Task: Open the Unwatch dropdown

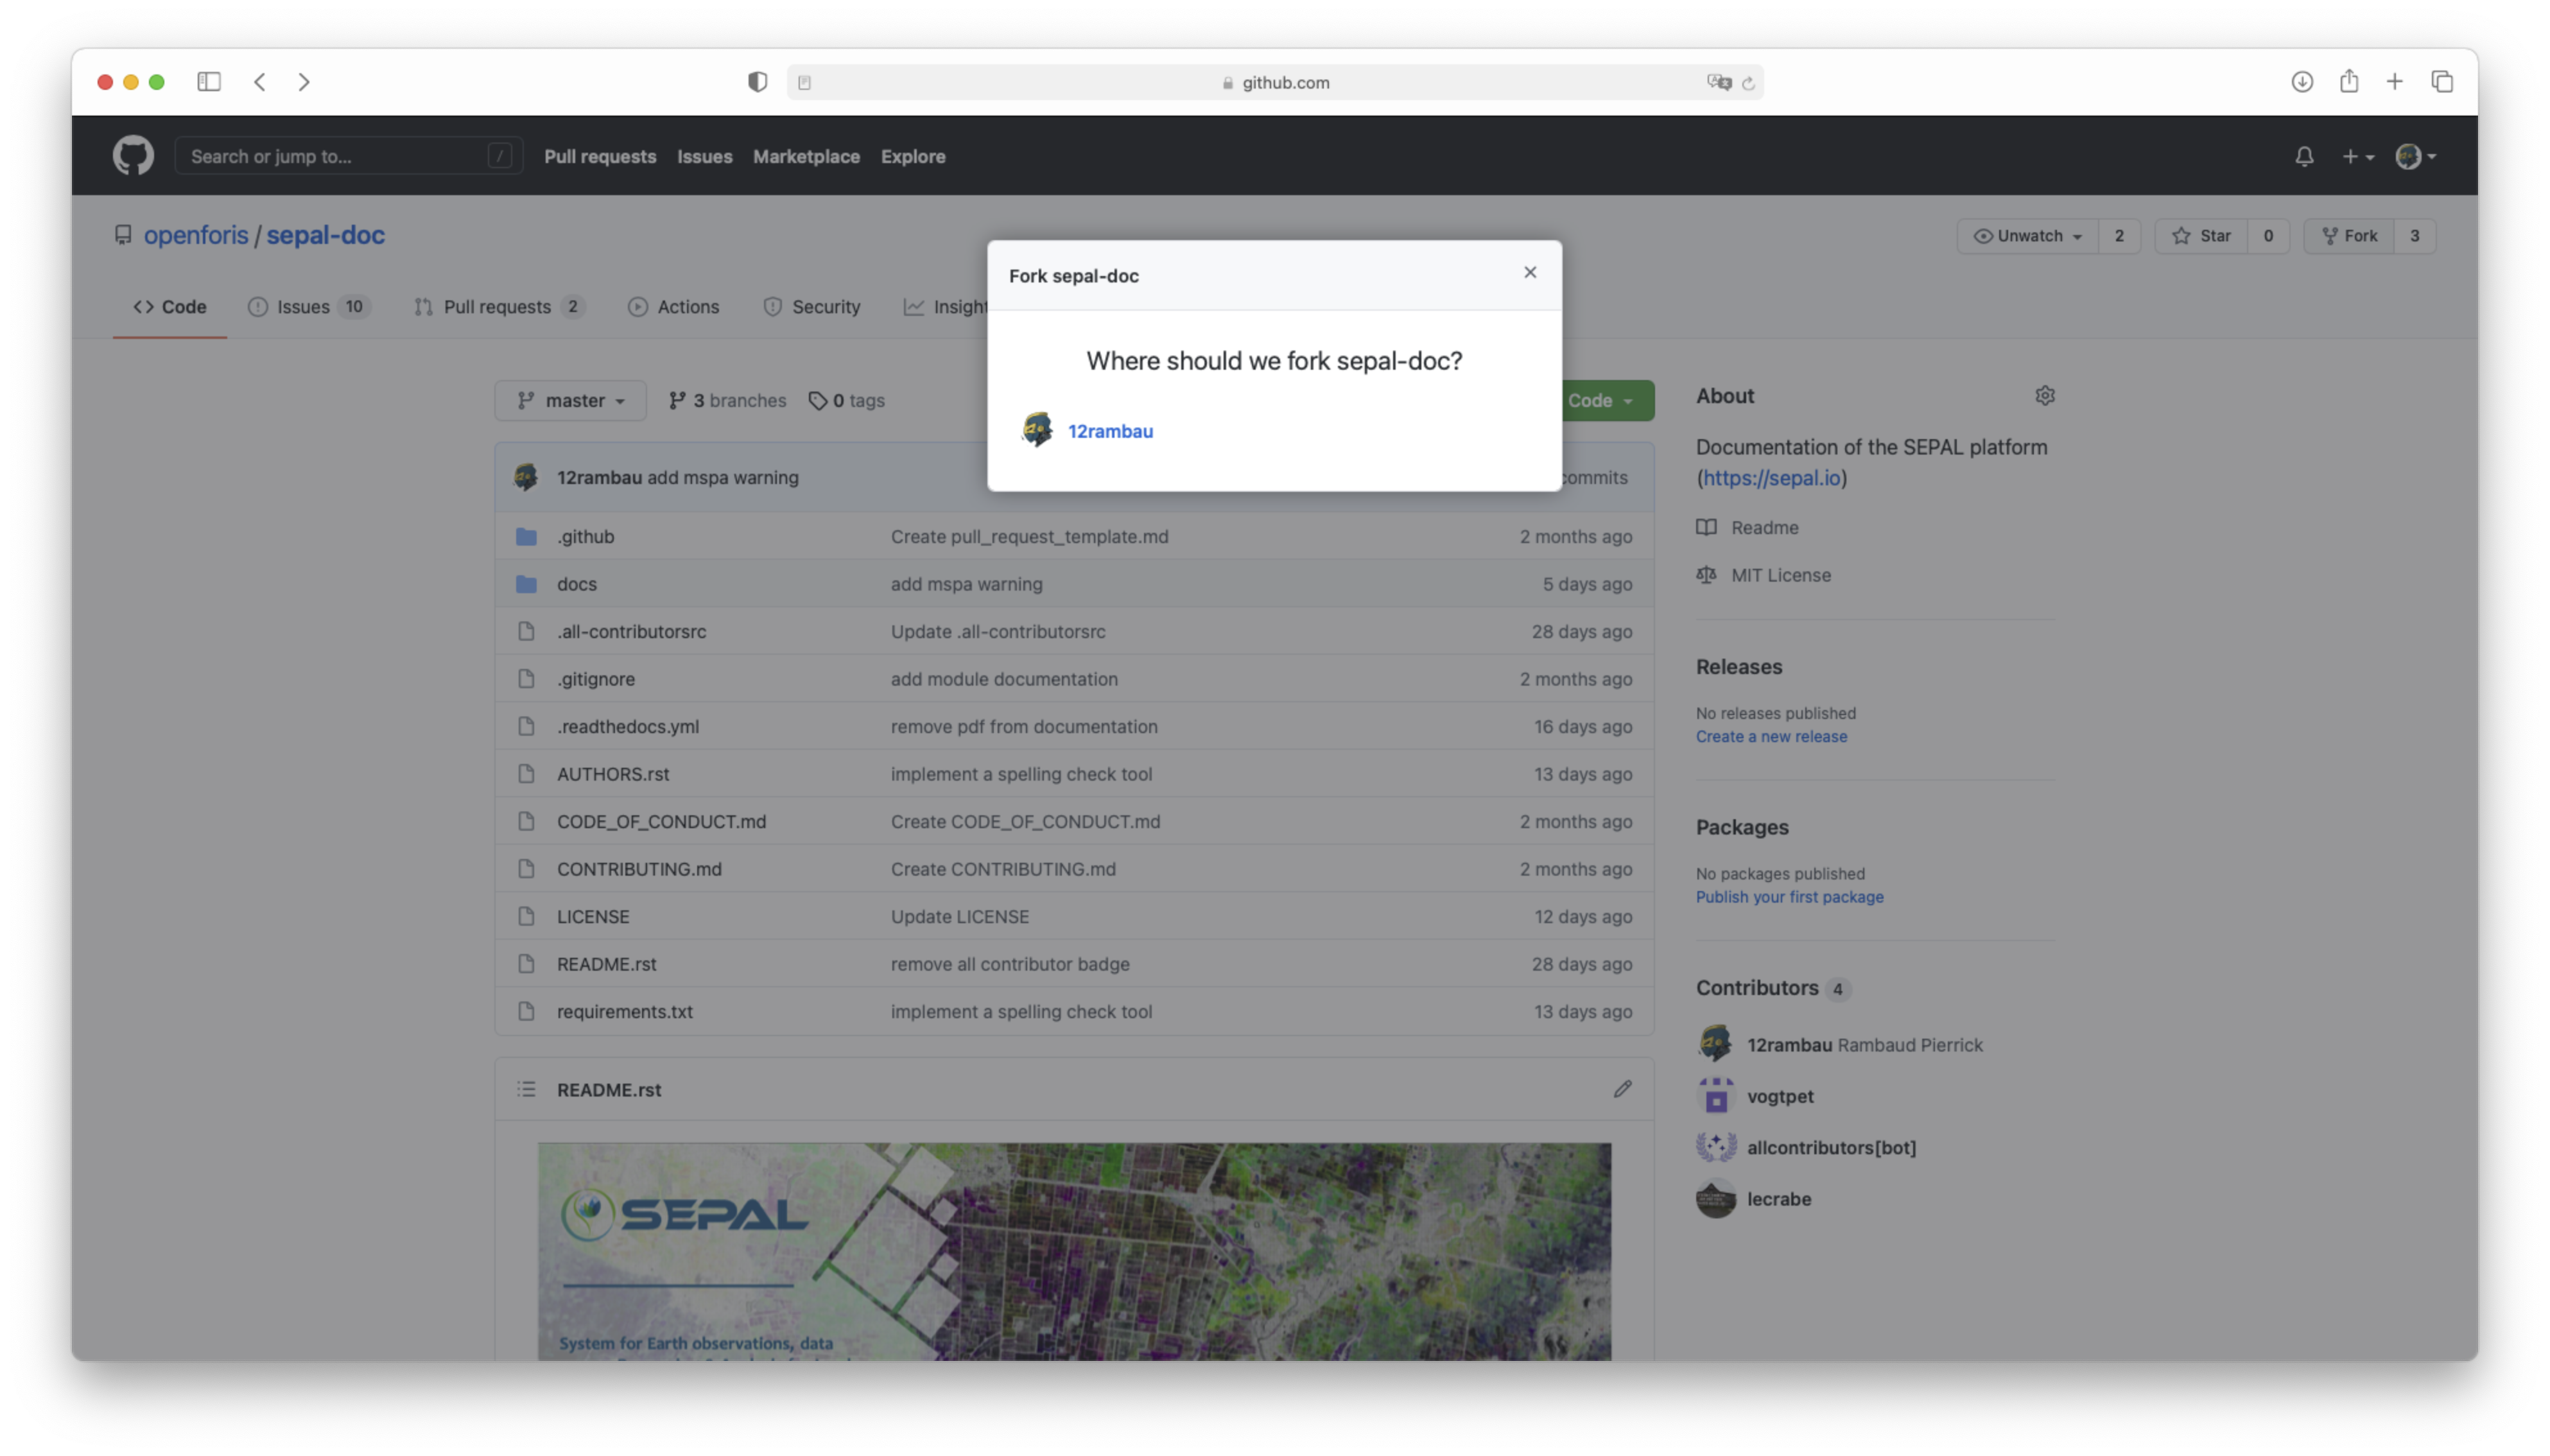Action: [x=2027, y=236]
